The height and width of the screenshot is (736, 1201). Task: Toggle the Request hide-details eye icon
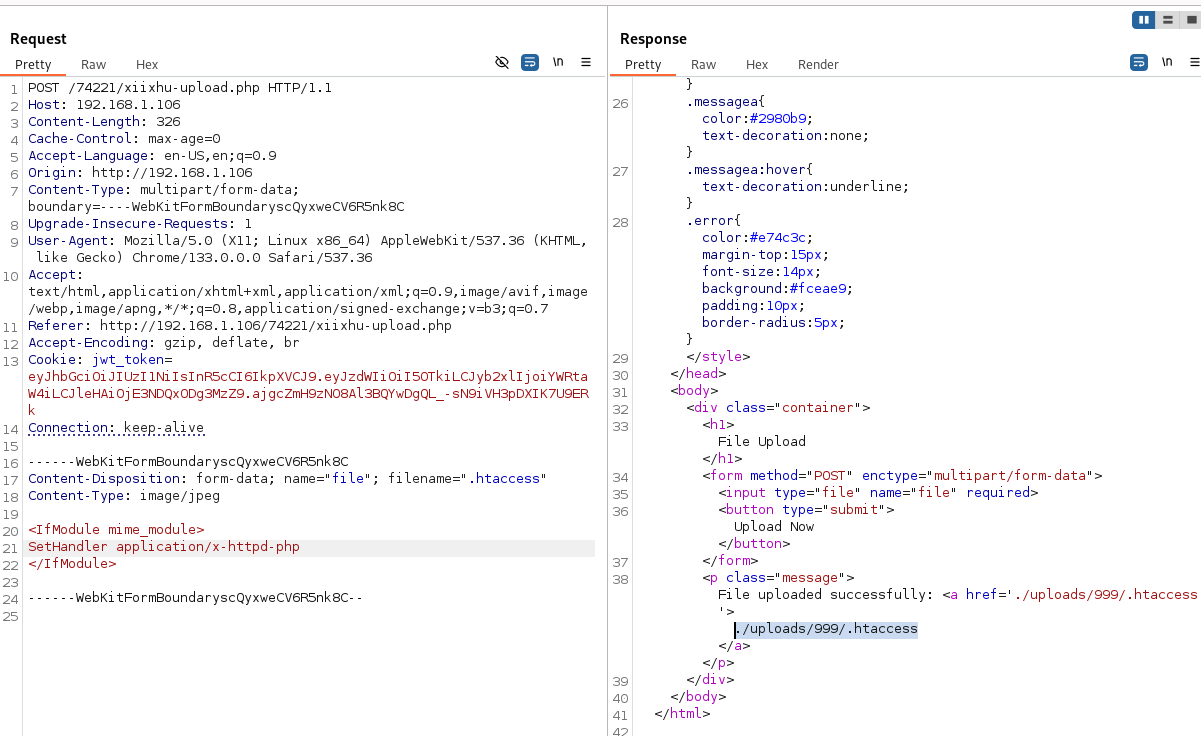[502, 62]
